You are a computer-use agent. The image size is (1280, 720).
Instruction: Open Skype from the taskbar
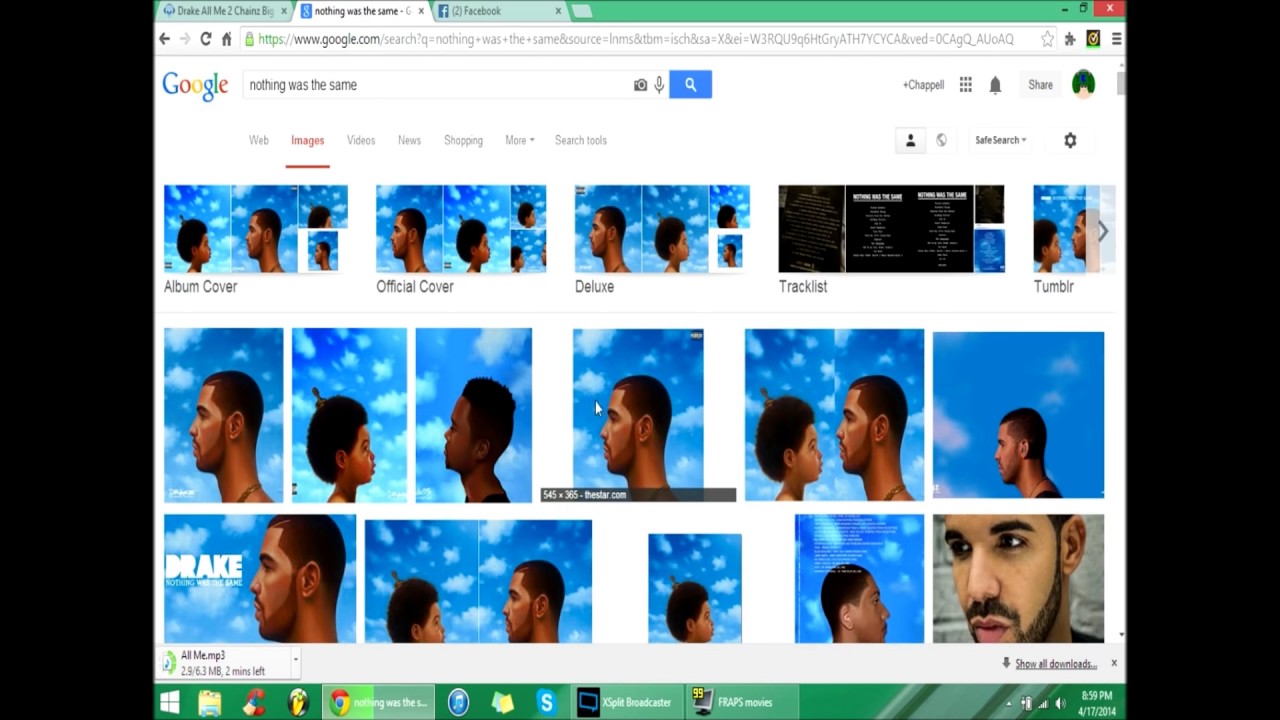coord(545,703)
